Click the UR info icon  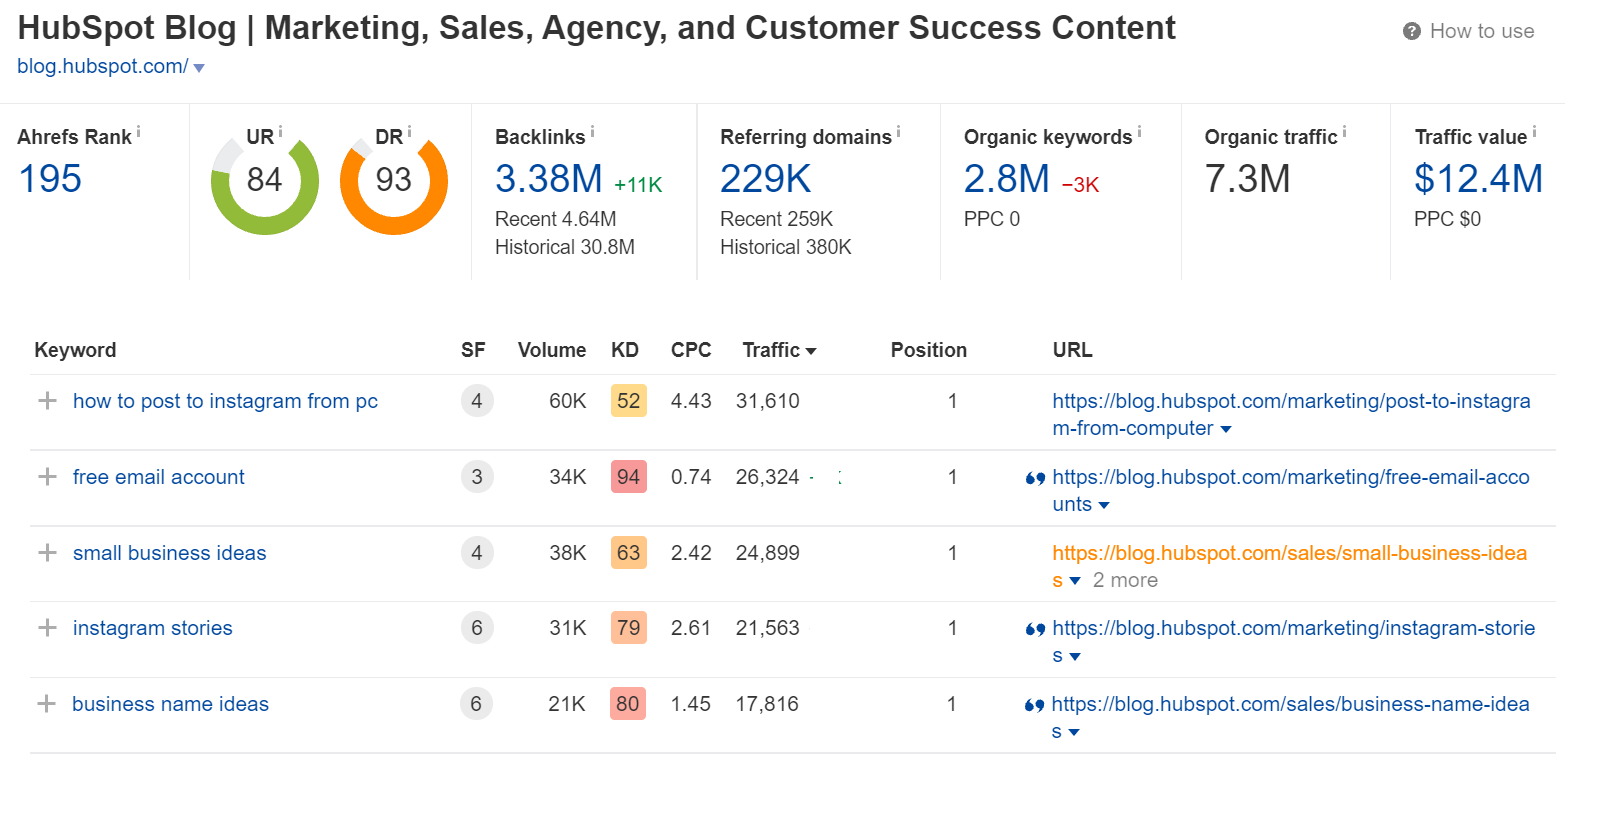coord(280,131)
